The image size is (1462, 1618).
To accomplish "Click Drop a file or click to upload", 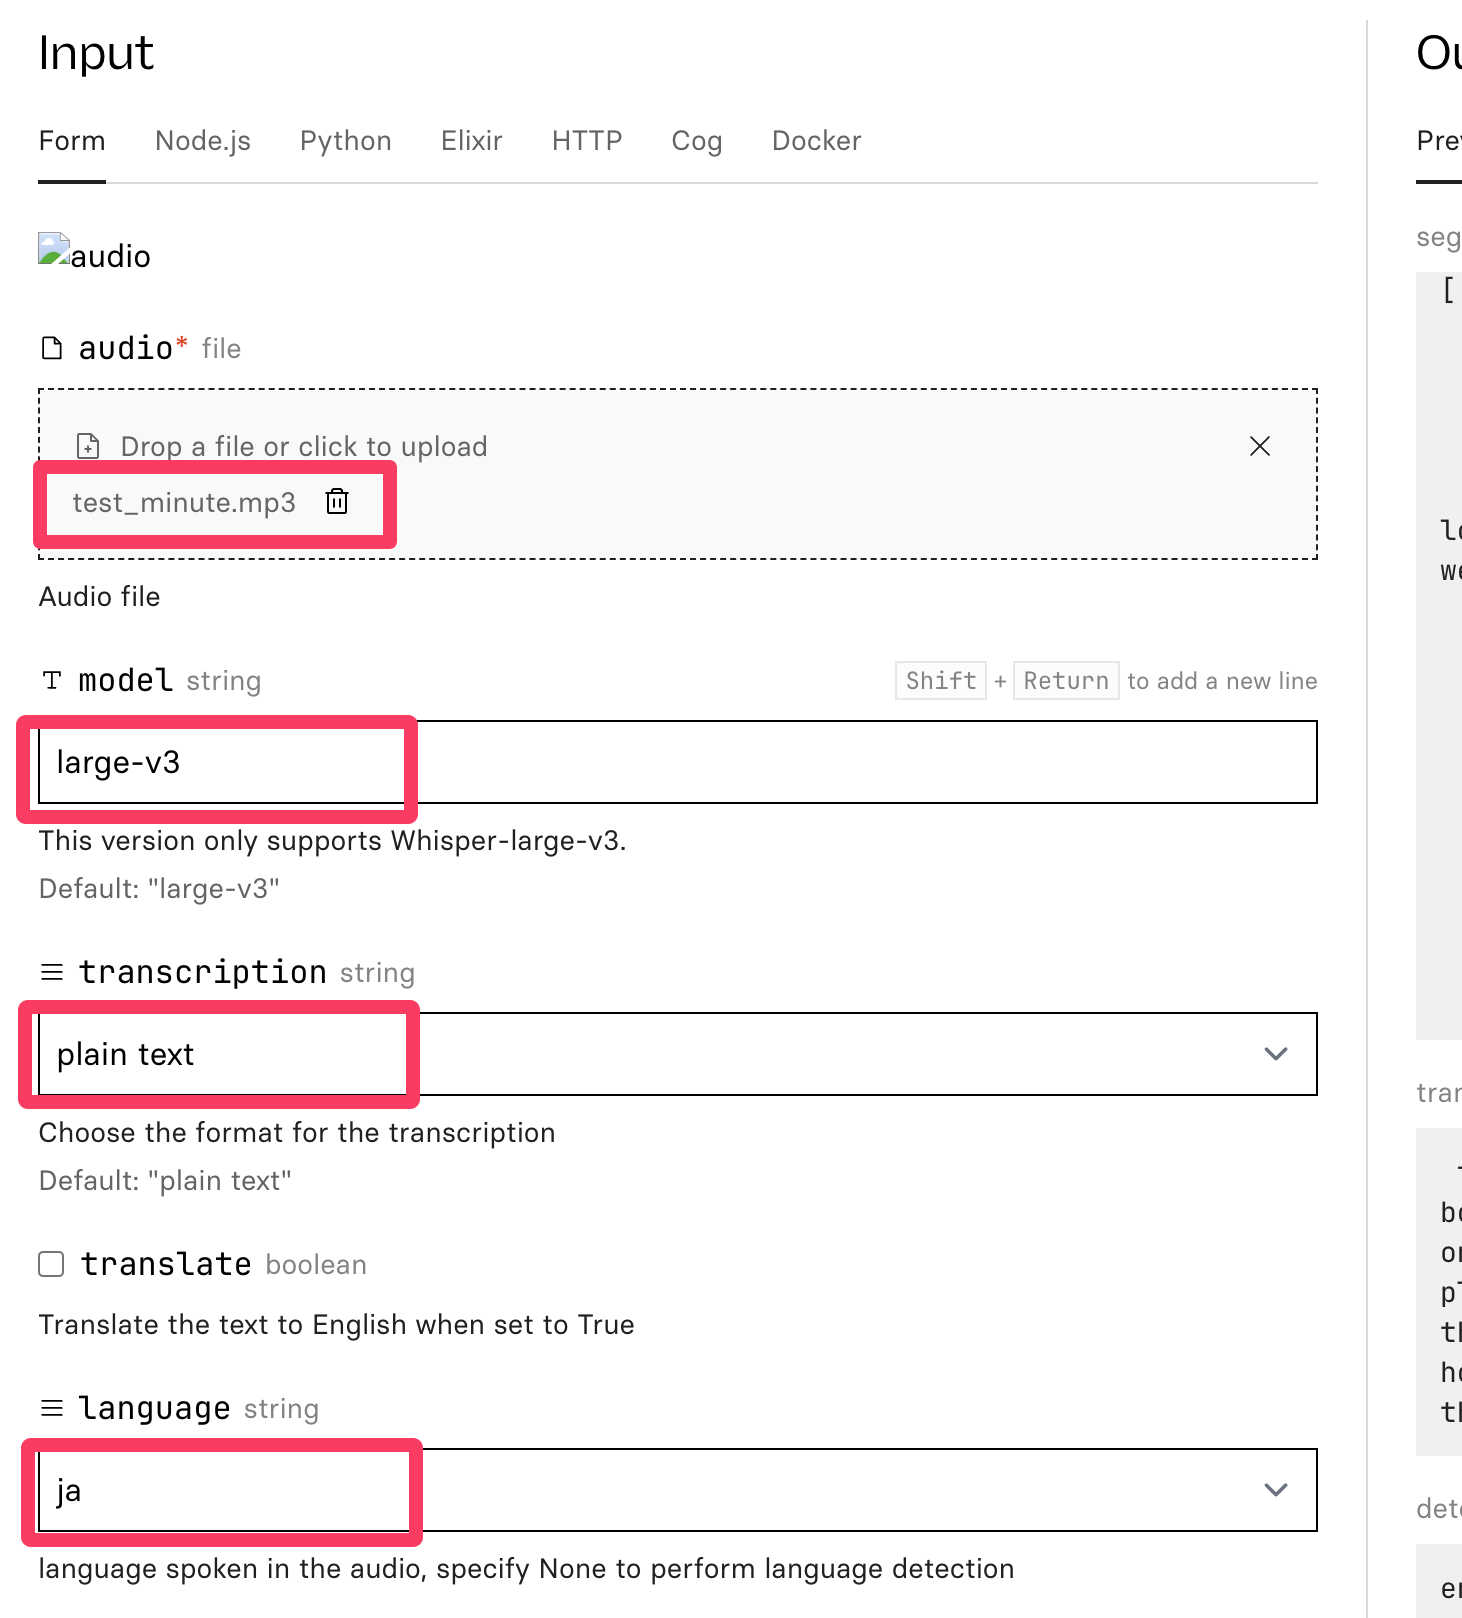I will click(x=304, y=446).
